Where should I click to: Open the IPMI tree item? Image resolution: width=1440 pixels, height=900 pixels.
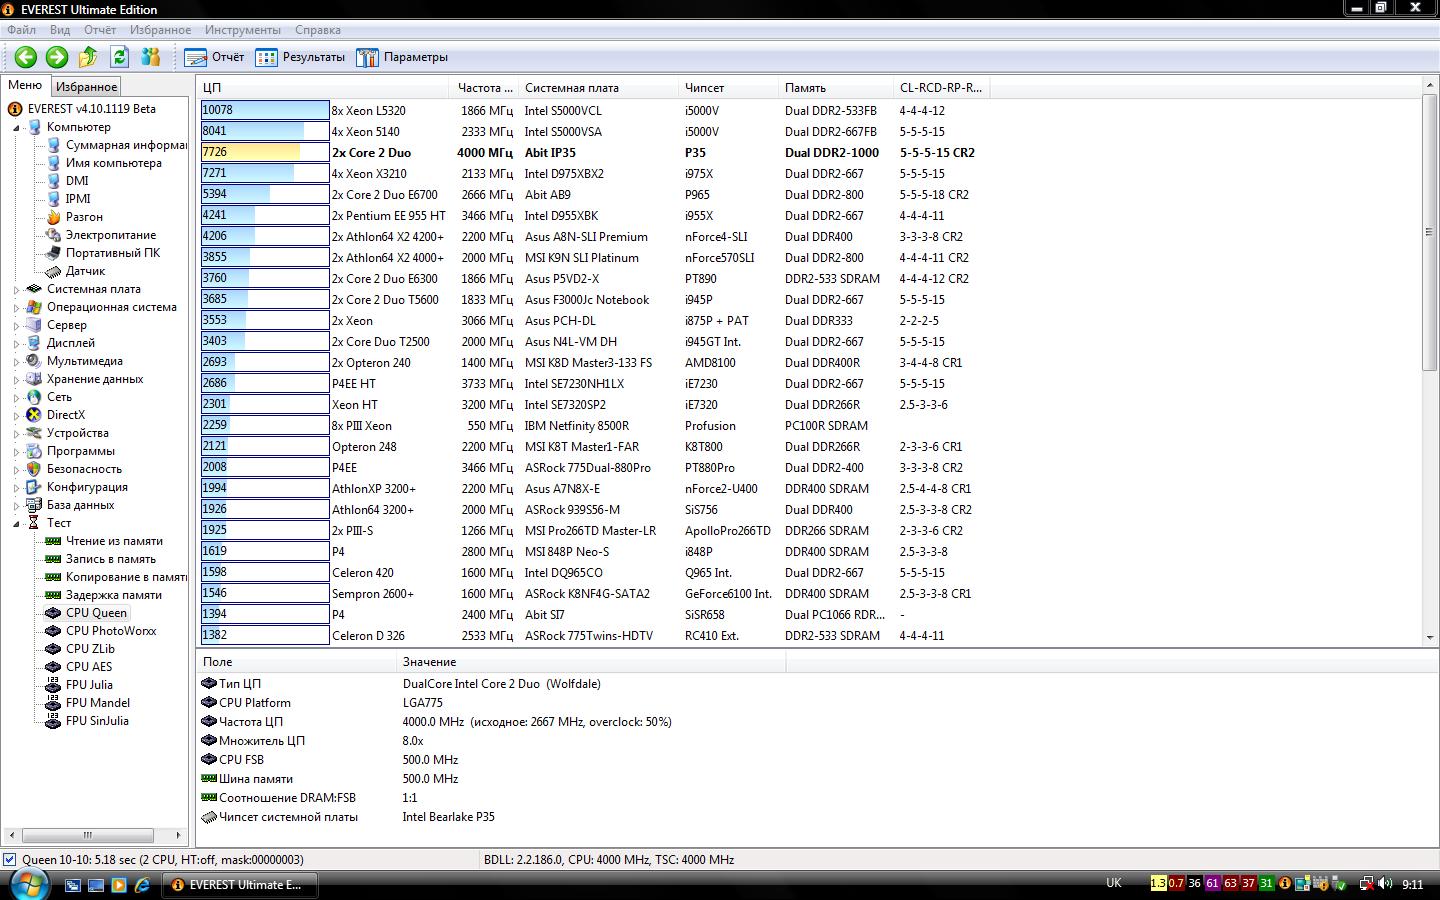[78, 199]
